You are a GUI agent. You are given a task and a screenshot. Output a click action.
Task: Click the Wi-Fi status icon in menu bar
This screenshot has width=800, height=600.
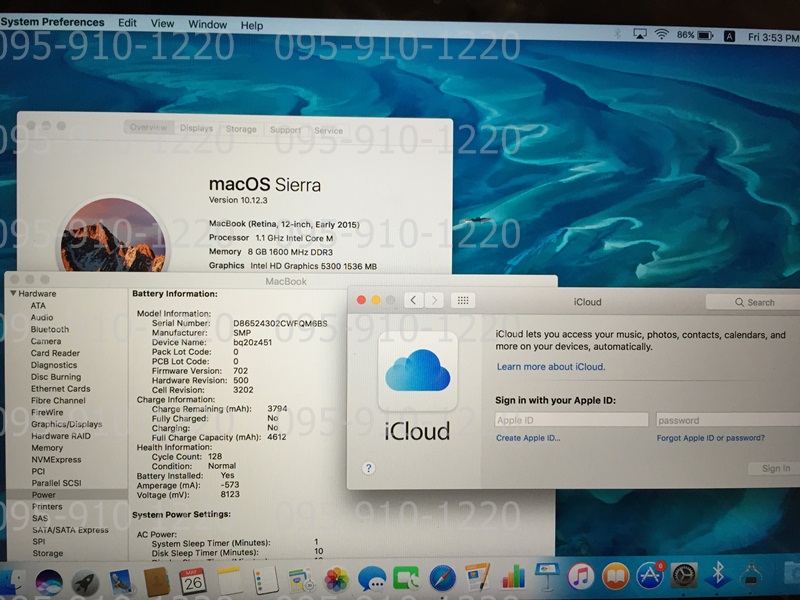pos(662,34)
